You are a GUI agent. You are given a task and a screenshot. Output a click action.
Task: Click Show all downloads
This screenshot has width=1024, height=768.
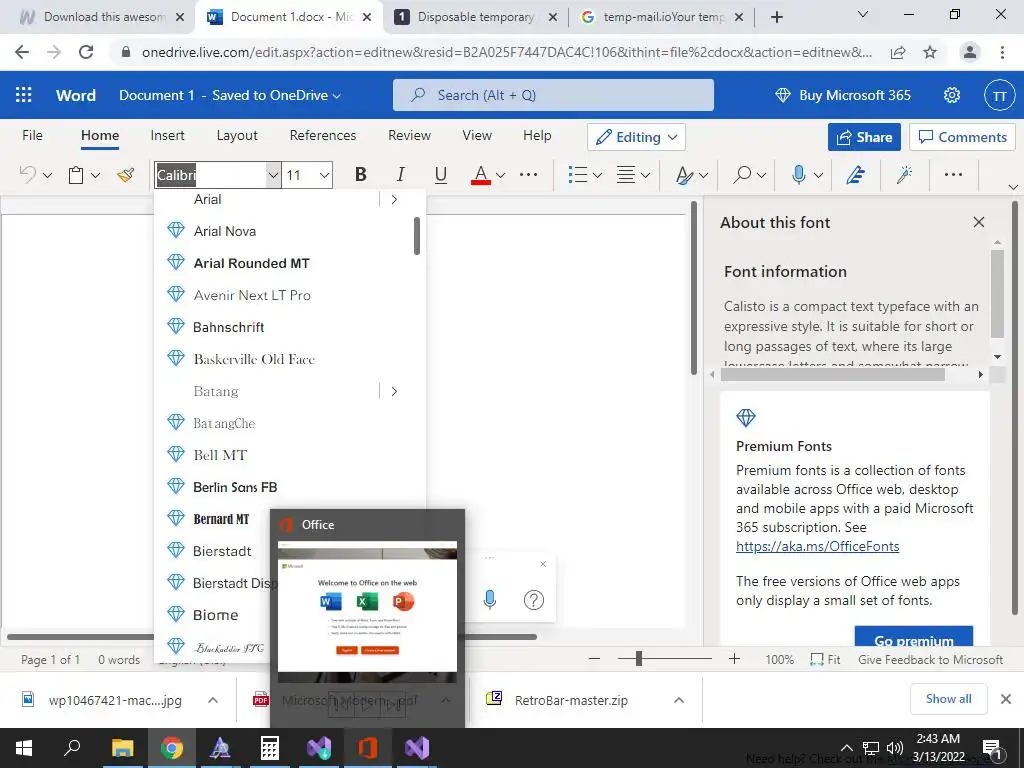(948, 699)
